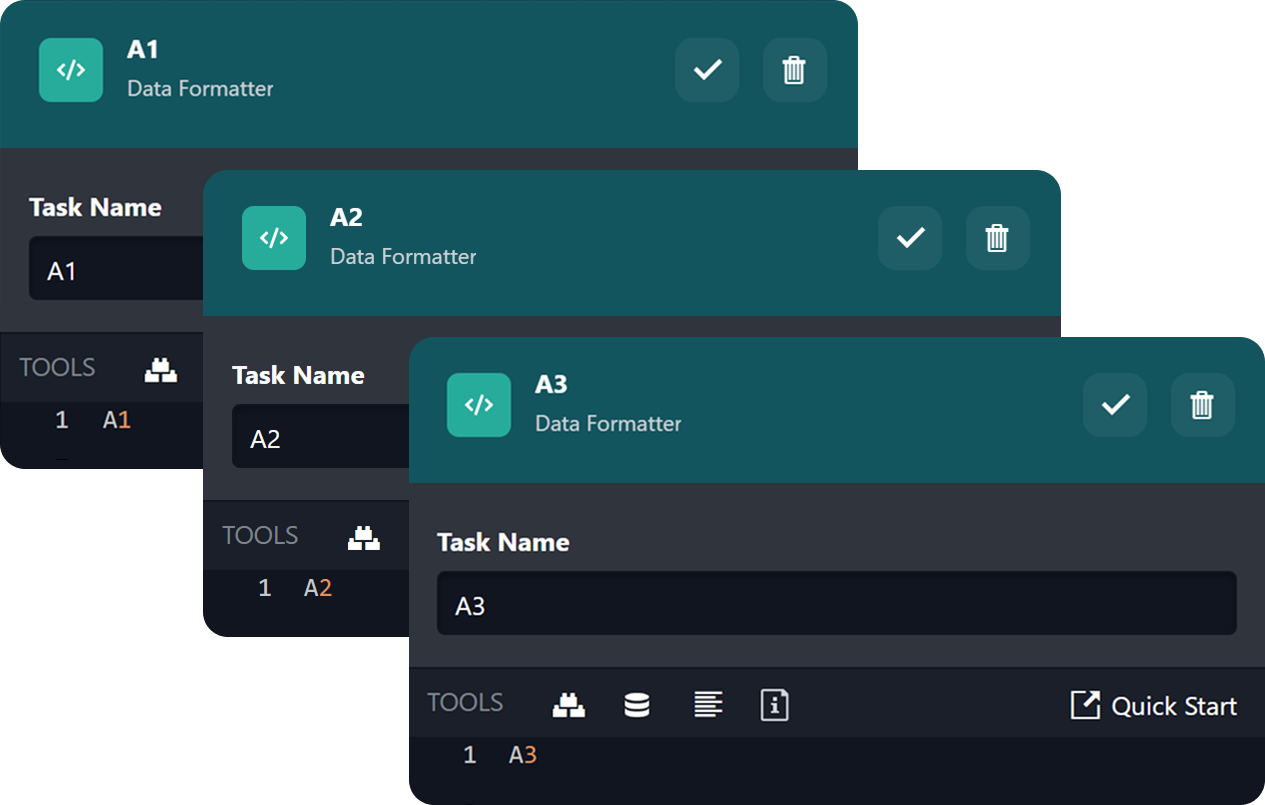Click the code icon on the A3 card
Screen dimensions: 1265x805
click(479, 405)
